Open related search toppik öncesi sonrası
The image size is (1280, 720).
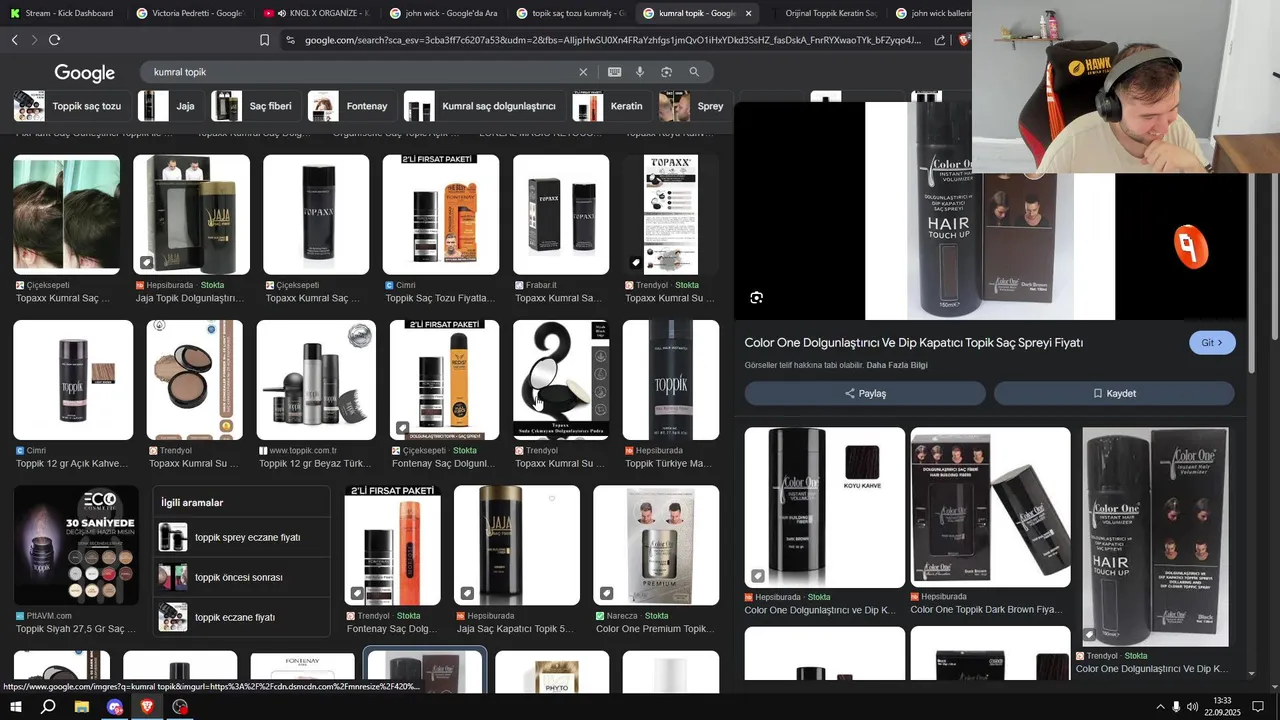241,577
